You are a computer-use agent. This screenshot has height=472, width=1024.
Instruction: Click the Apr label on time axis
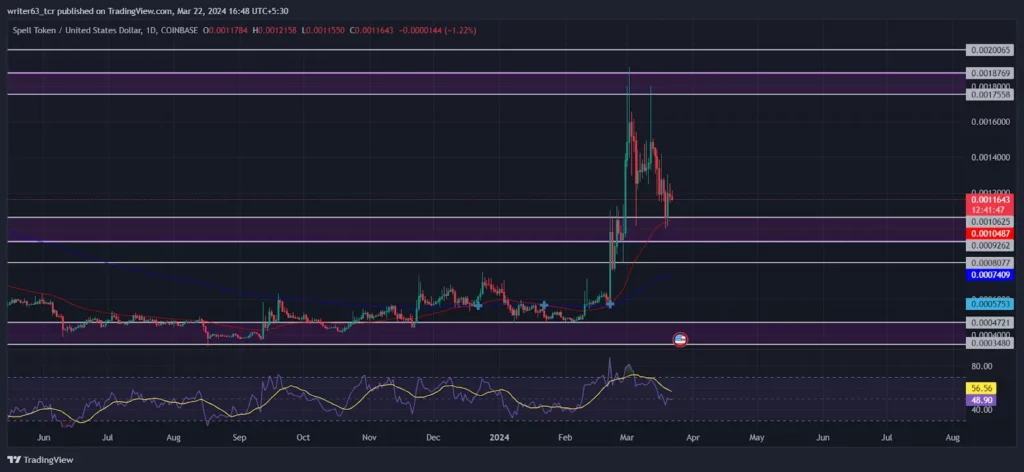pyautogui.click(x=692, y=437)
